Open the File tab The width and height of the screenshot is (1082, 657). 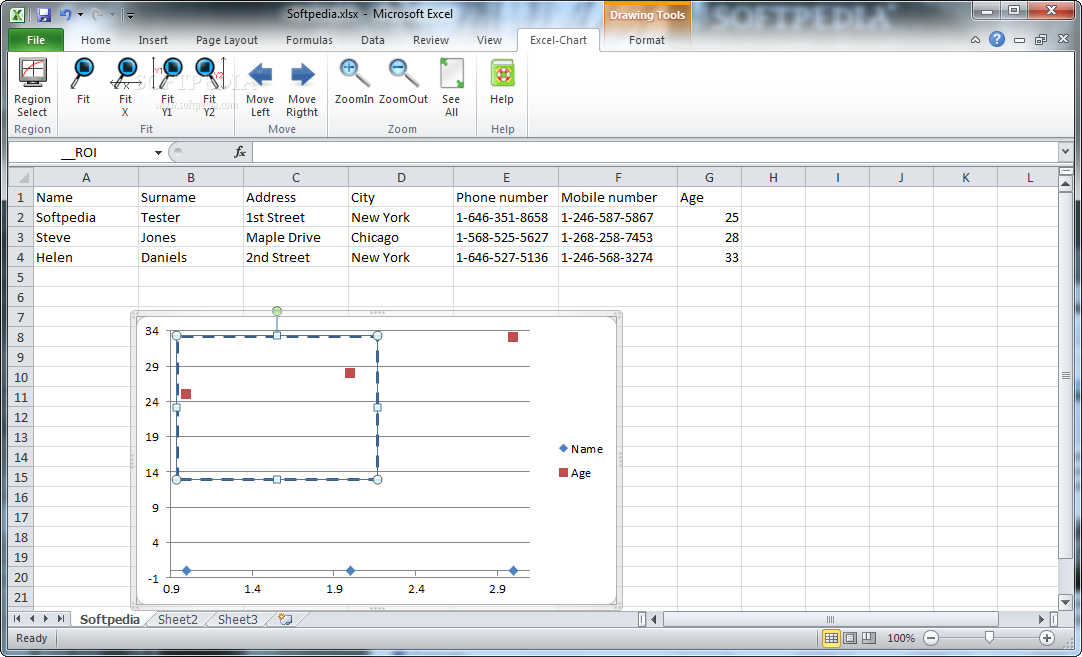tap(36, 40)
